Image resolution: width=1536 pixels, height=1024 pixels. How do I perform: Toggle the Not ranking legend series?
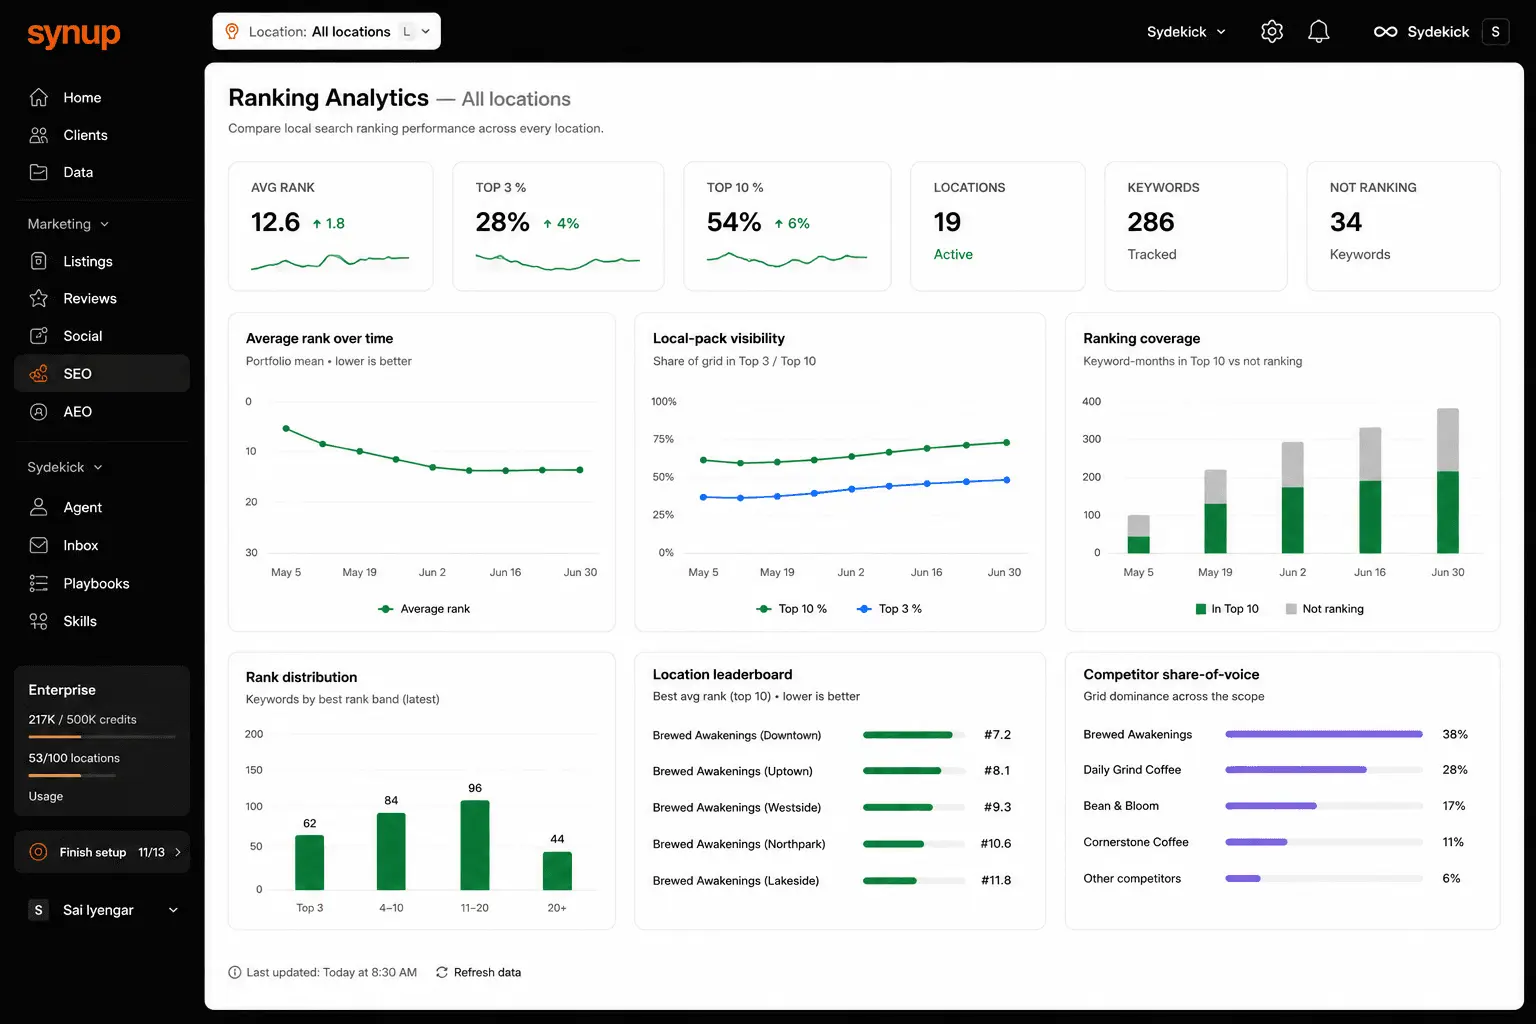click(1325, 608)
